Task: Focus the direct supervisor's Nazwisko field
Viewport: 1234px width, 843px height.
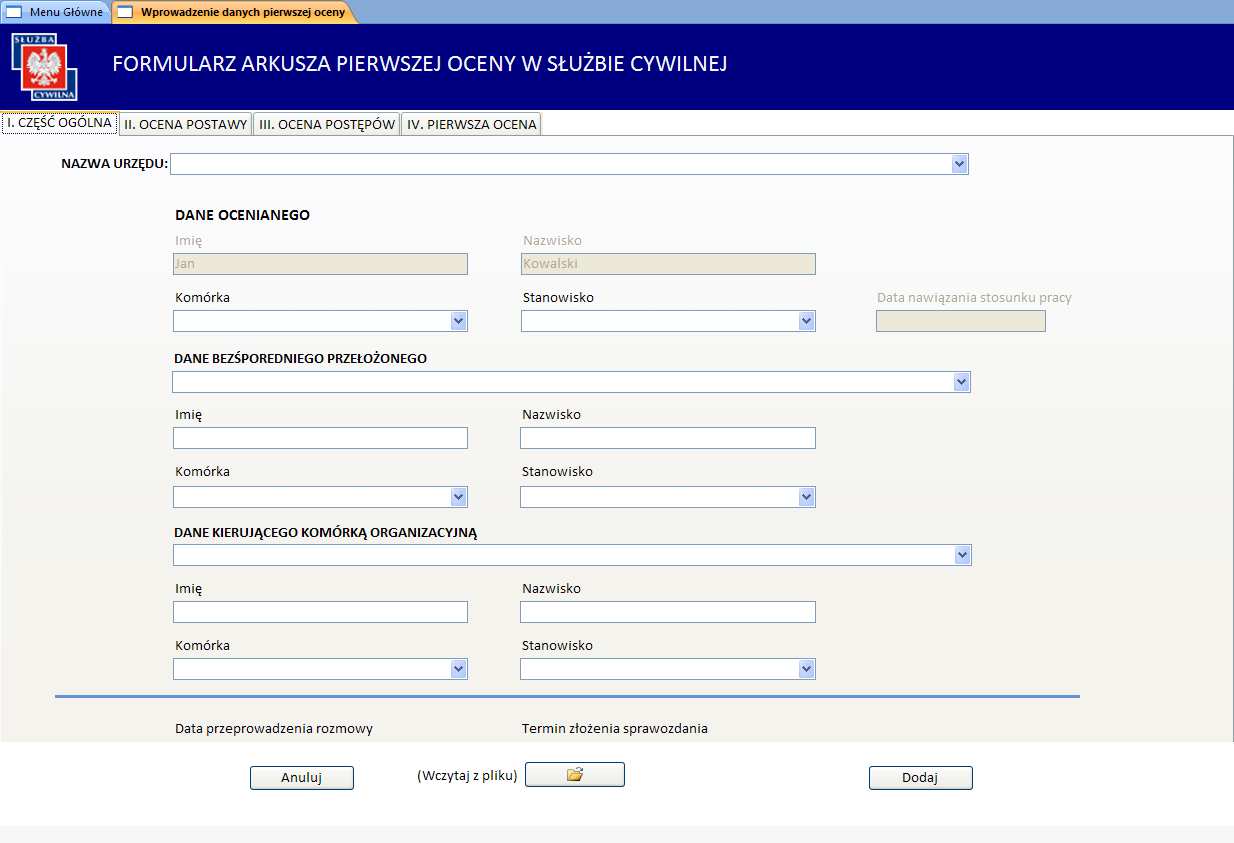Action: [x=668, y=438]
